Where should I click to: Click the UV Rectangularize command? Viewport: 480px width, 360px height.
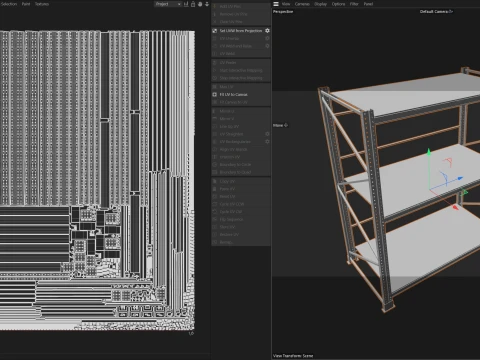(235, 142)
